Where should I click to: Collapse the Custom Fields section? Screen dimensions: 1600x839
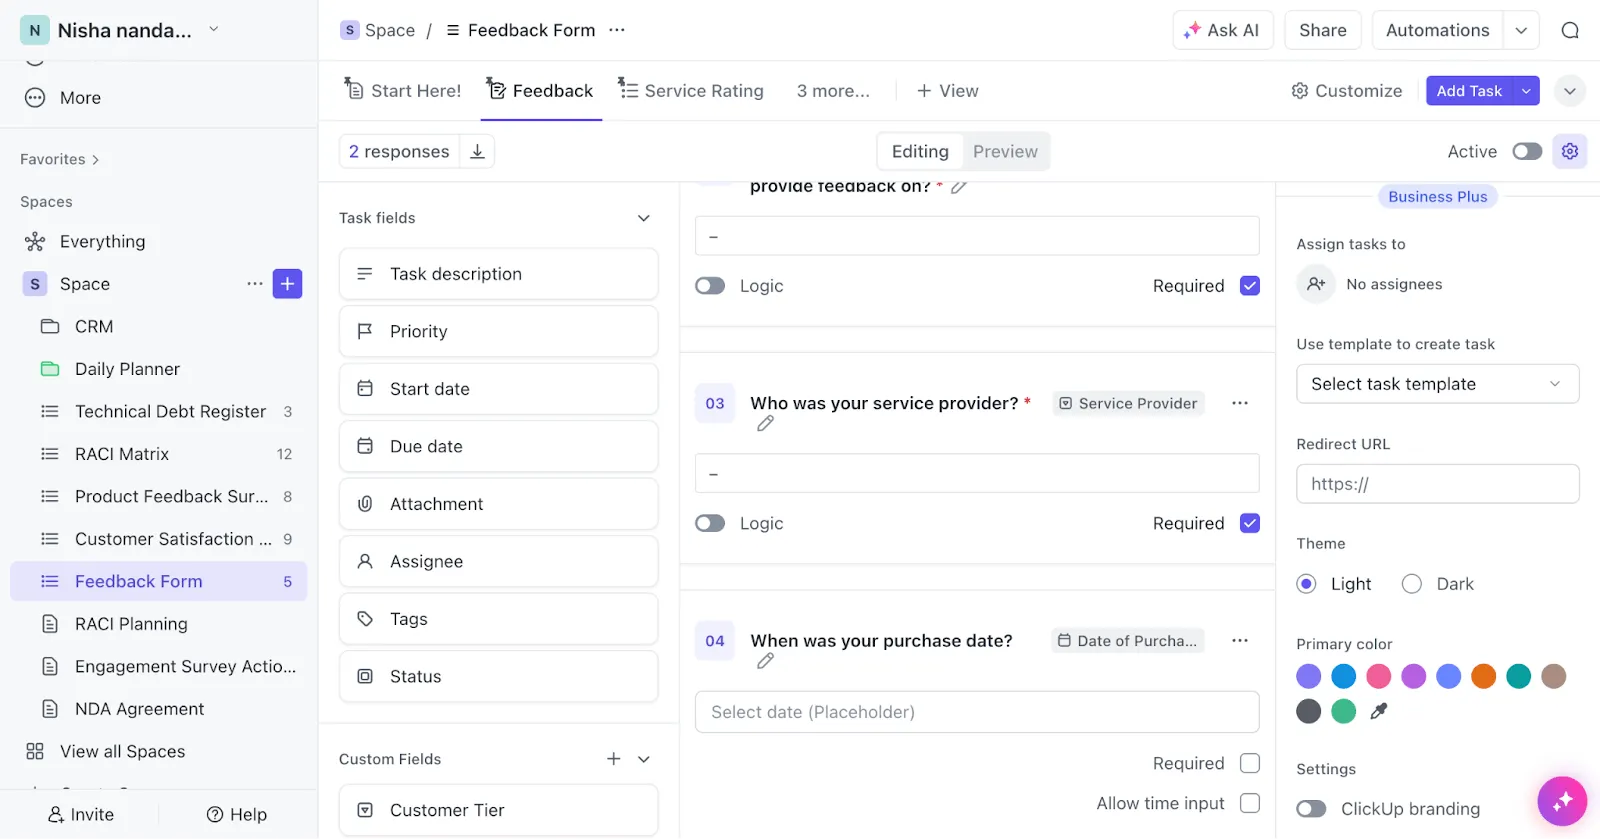[x=644, y=759]
